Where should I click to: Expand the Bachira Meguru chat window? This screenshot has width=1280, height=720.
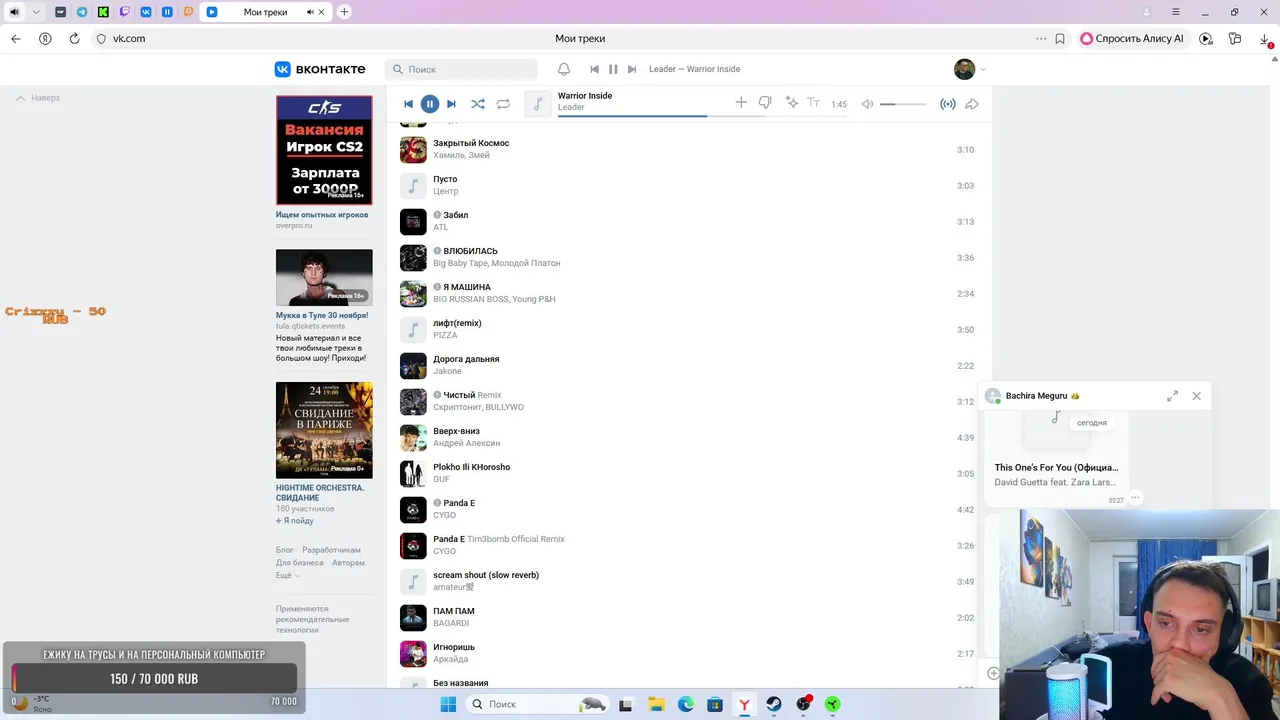pyautogui.click(x=1172, y=396)
